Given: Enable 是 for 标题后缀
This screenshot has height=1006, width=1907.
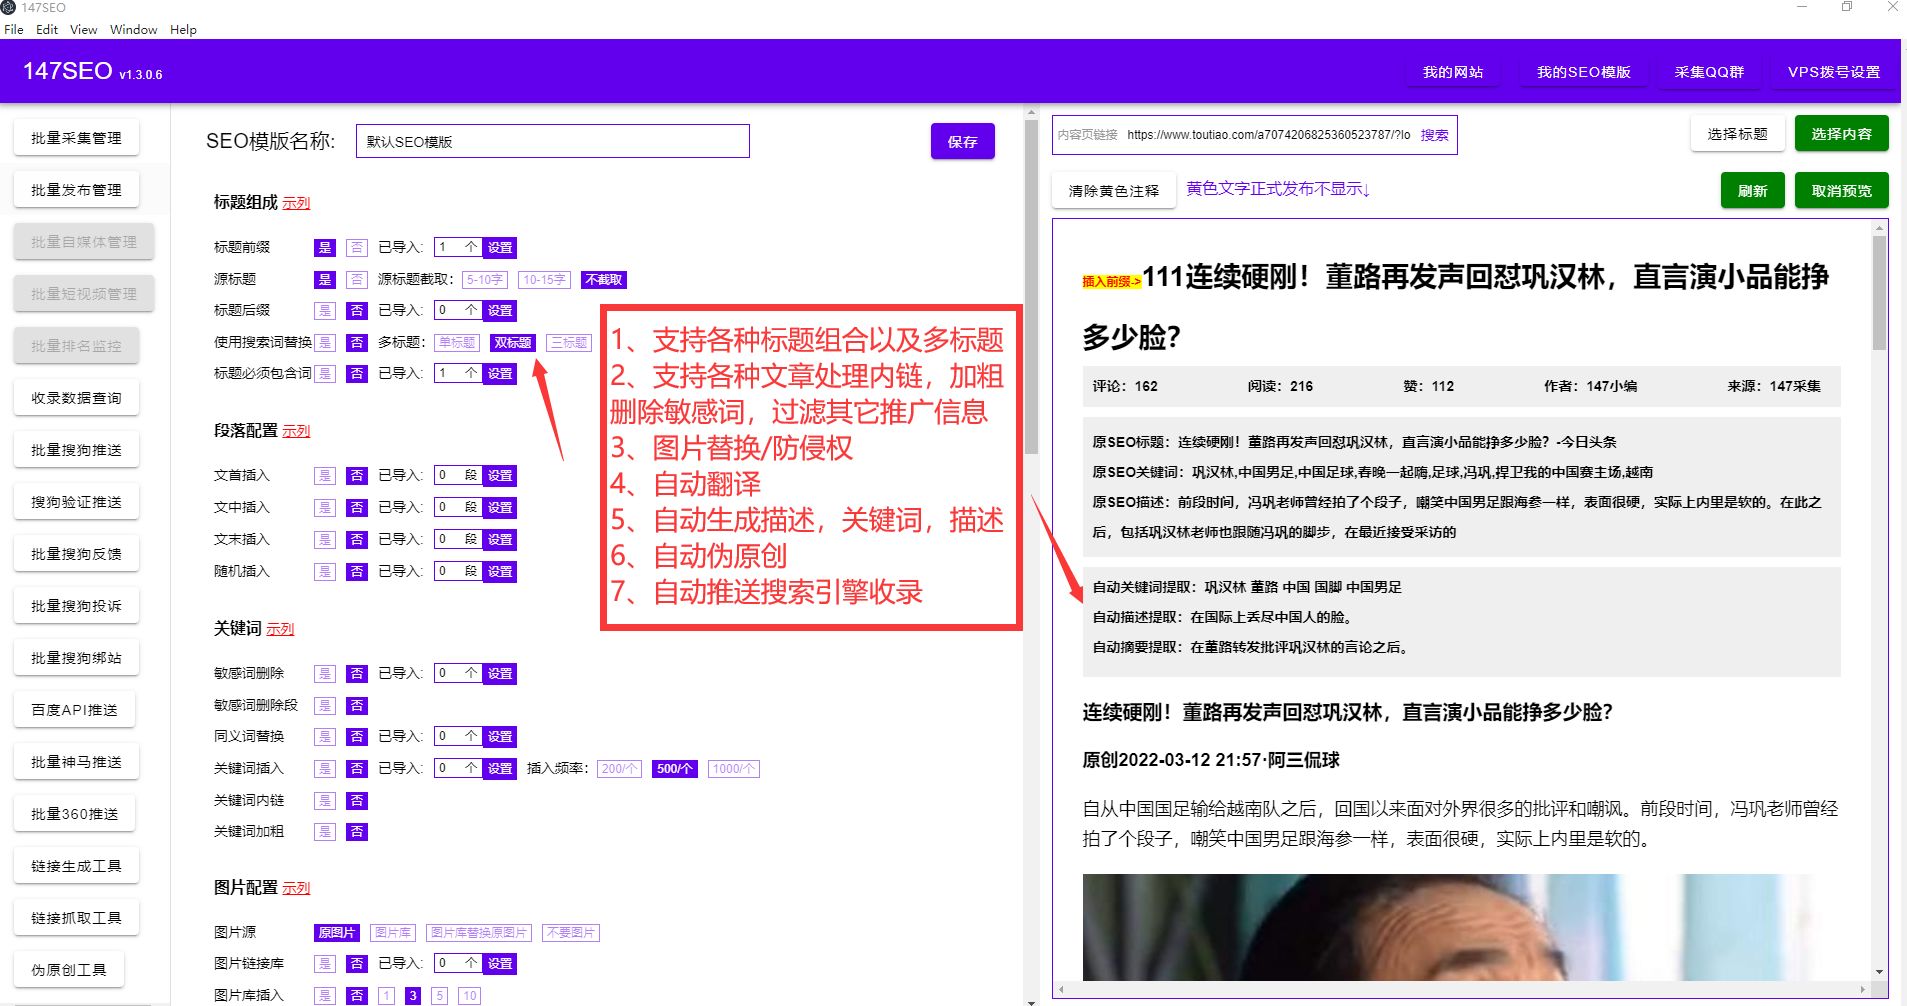Looking at the screenshot, I should (x=324, y=310).
